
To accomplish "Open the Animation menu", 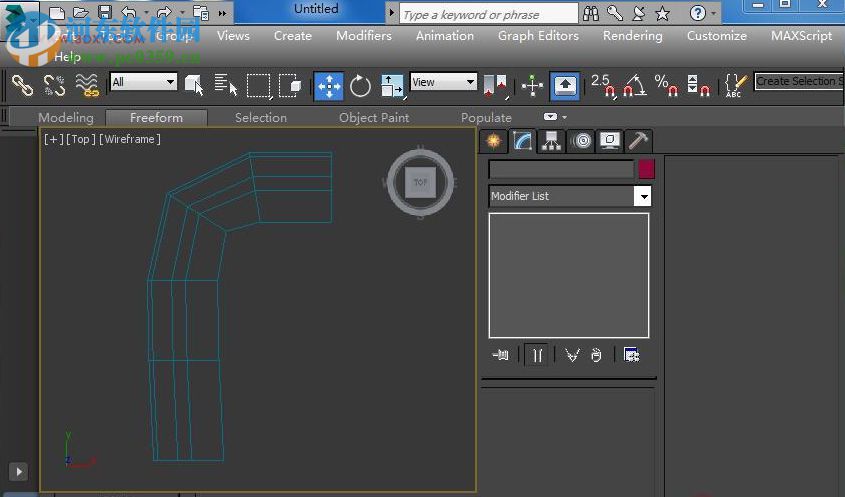I will [x=445, y=36].
